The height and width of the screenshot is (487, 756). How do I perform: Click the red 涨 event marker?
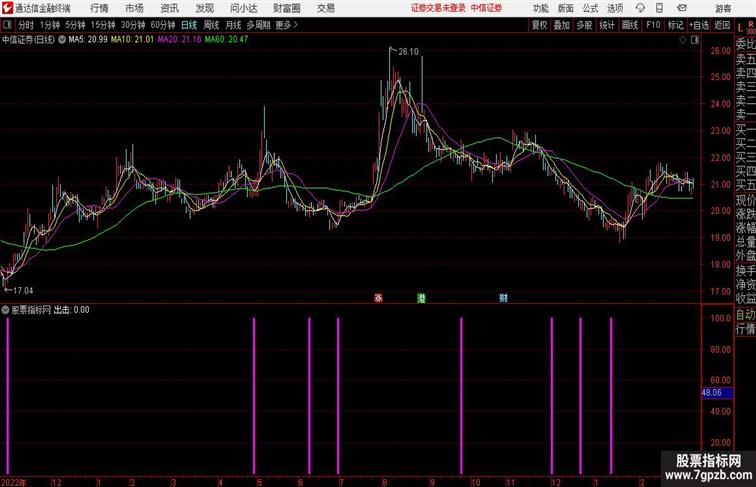(x=378, y=298)
